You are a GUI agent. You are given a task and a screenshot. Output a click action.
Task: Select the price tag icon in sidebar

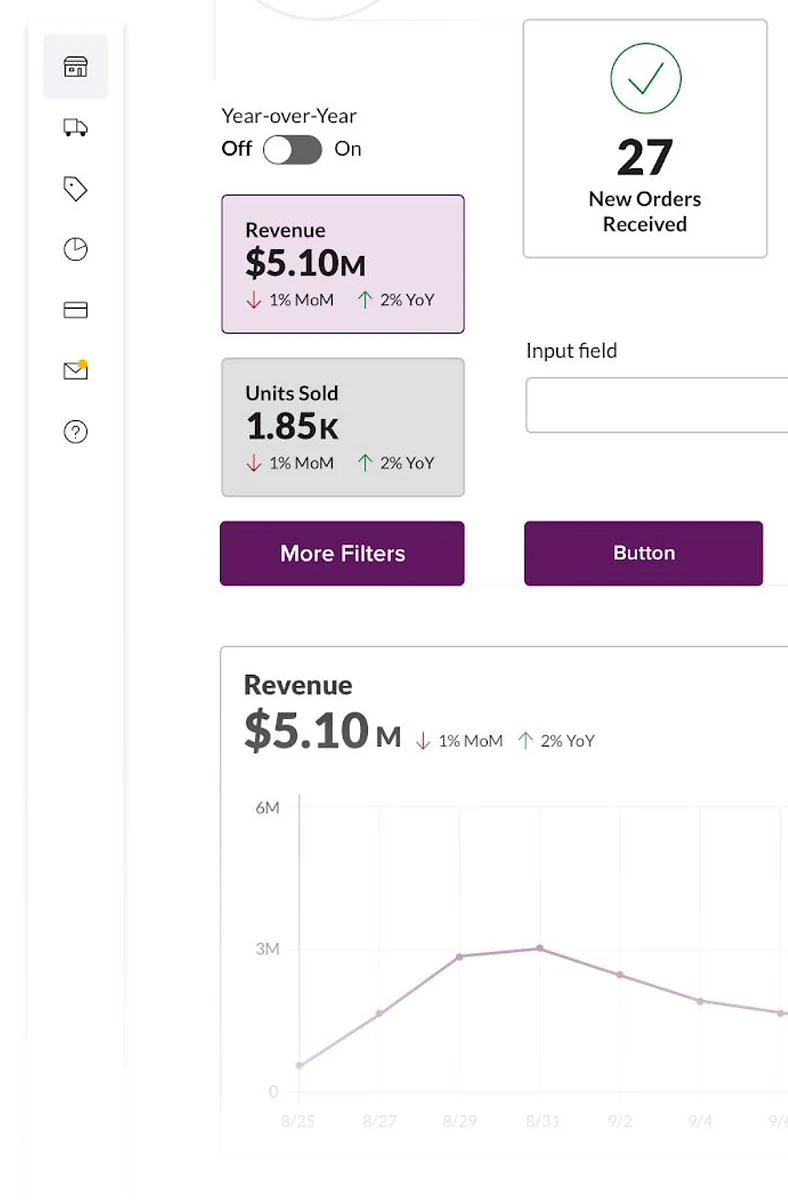(x=76, y=189)
